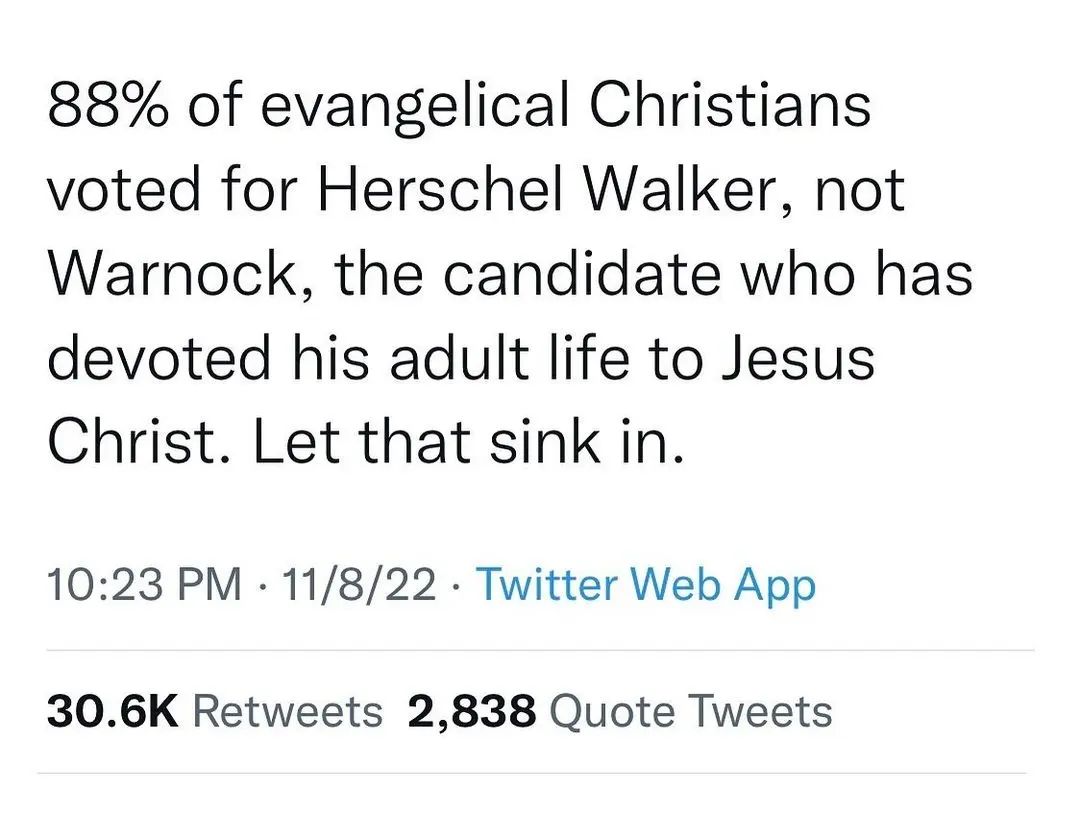
Task: Click the 30.6K retweet count number
Action: coord(112,712)
